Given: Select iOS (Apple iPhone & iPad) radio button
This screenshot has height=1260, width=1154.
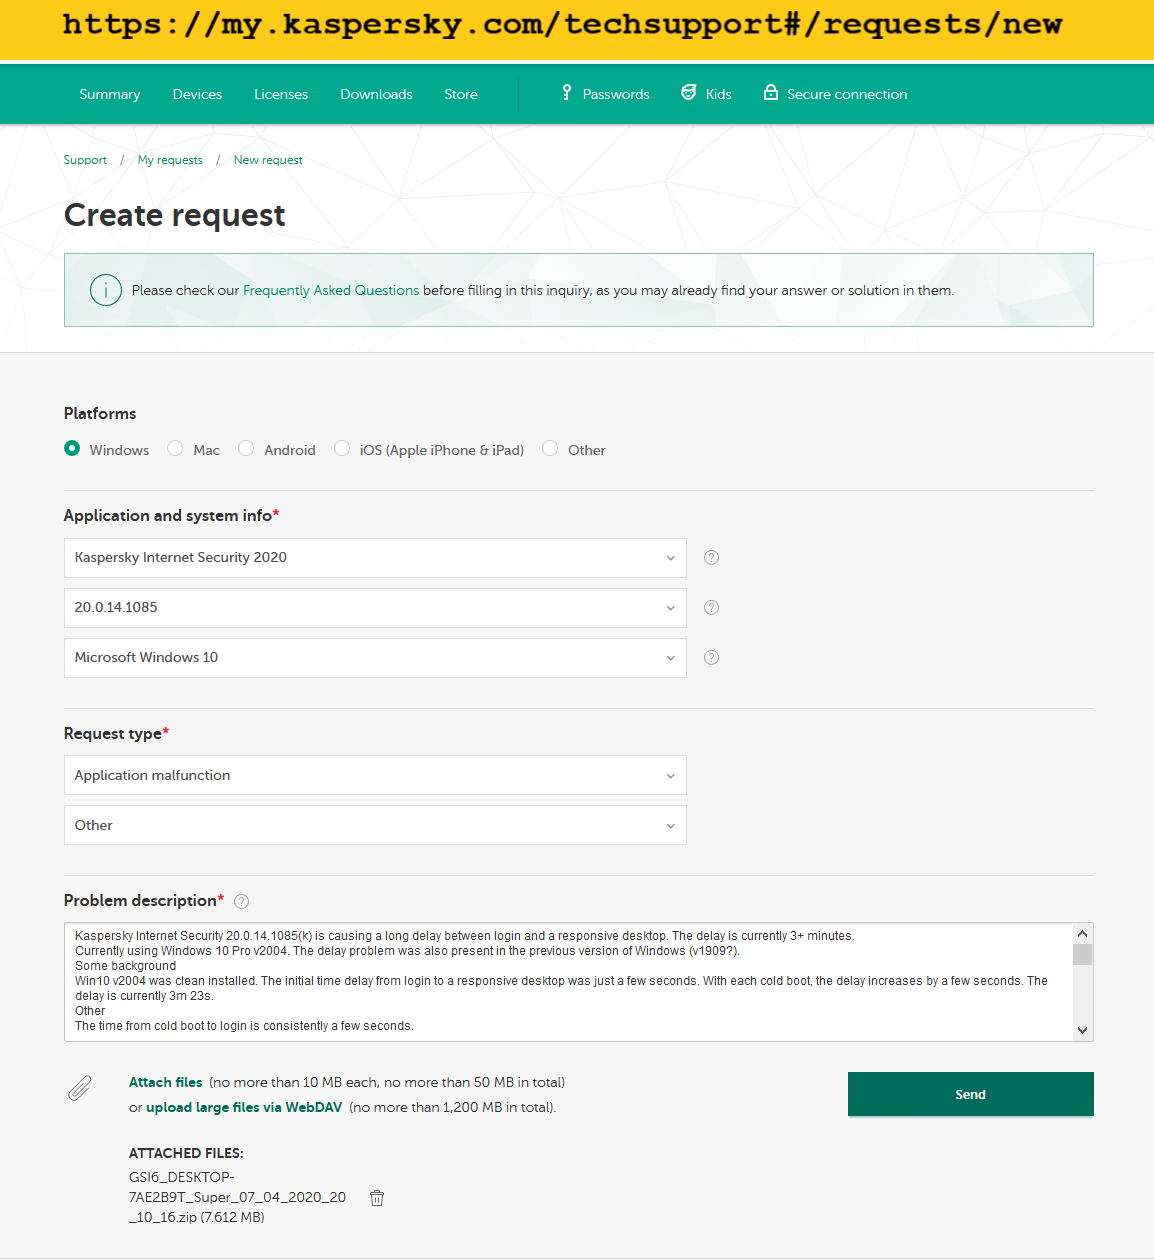Looking at the screenshot, I should pyautogui.click(x=342, y=448).
